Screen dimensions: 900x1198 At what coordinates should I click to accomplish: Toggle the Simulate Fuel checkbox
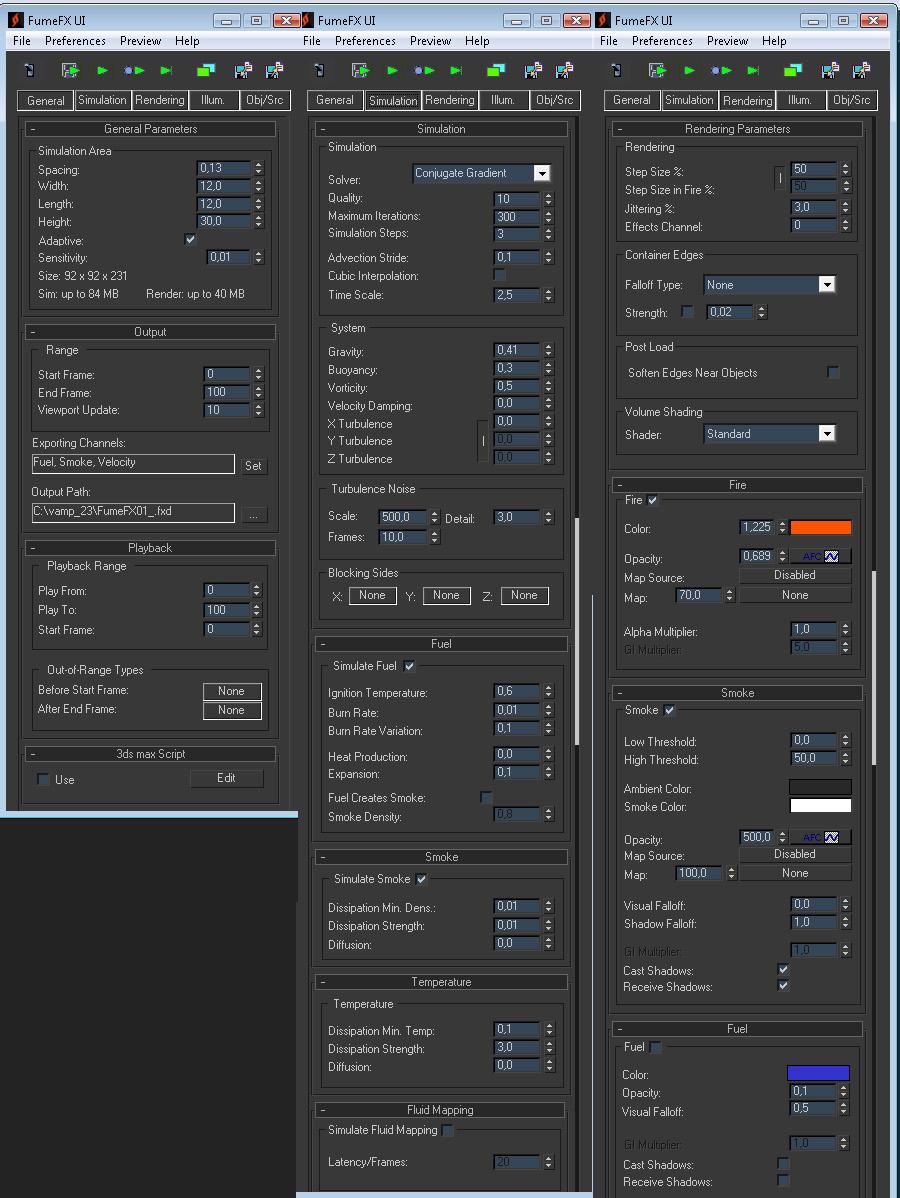tap(410, 666)
